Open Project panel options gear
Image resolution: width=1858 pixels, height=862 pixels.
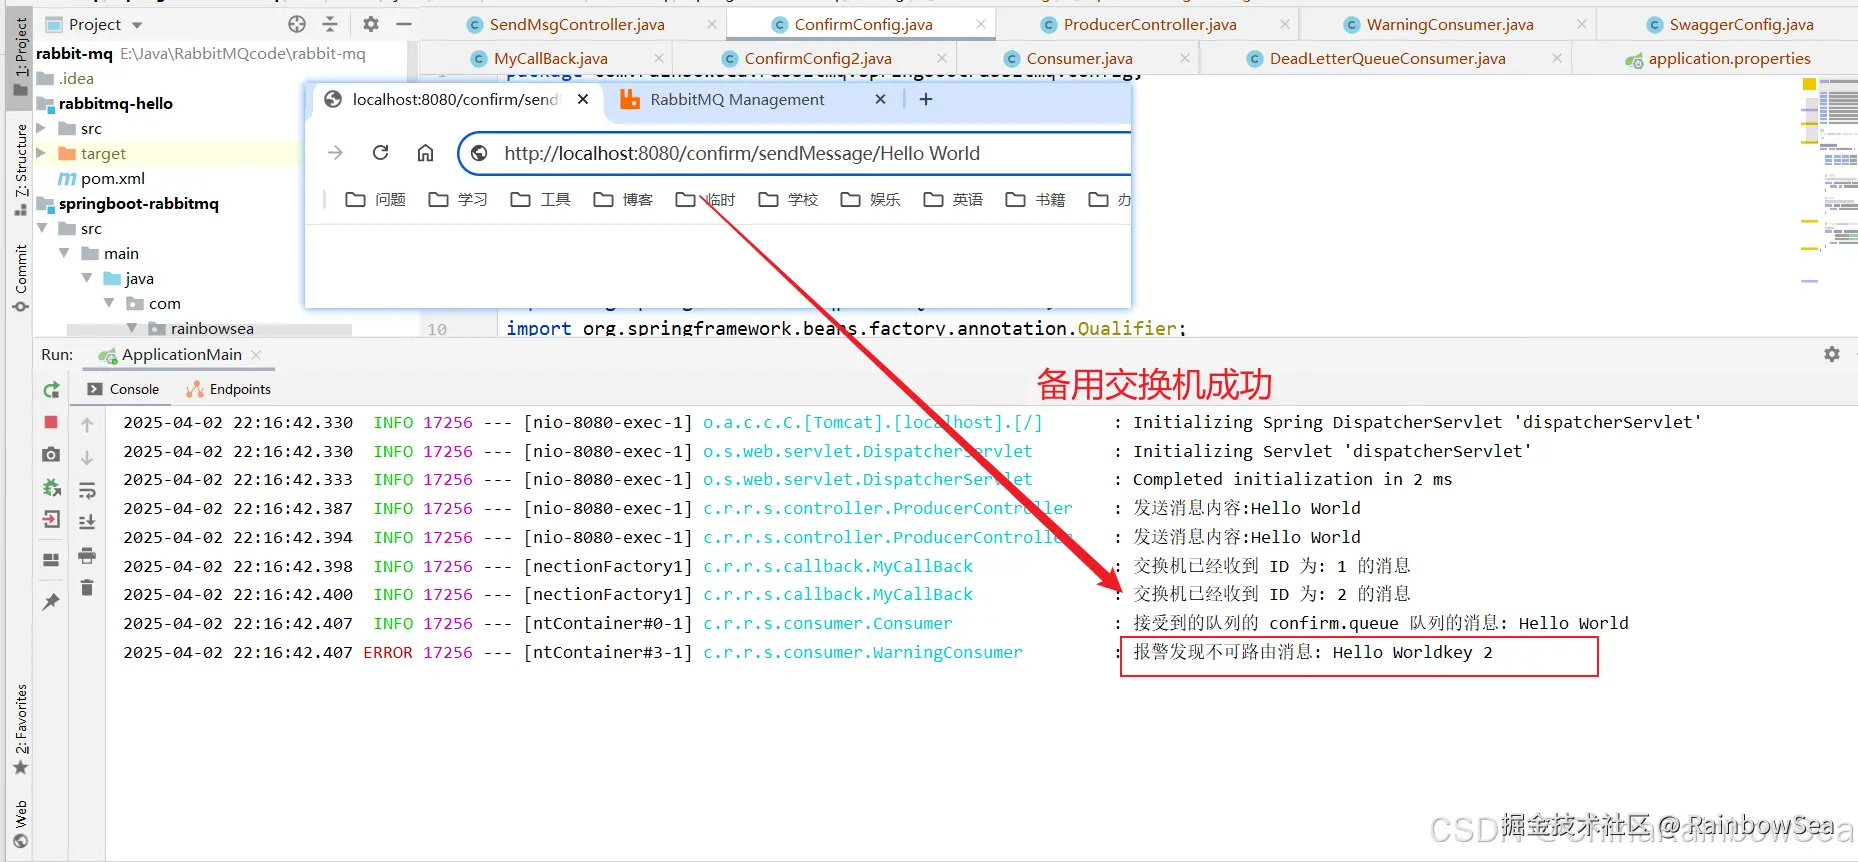[371, 24]
